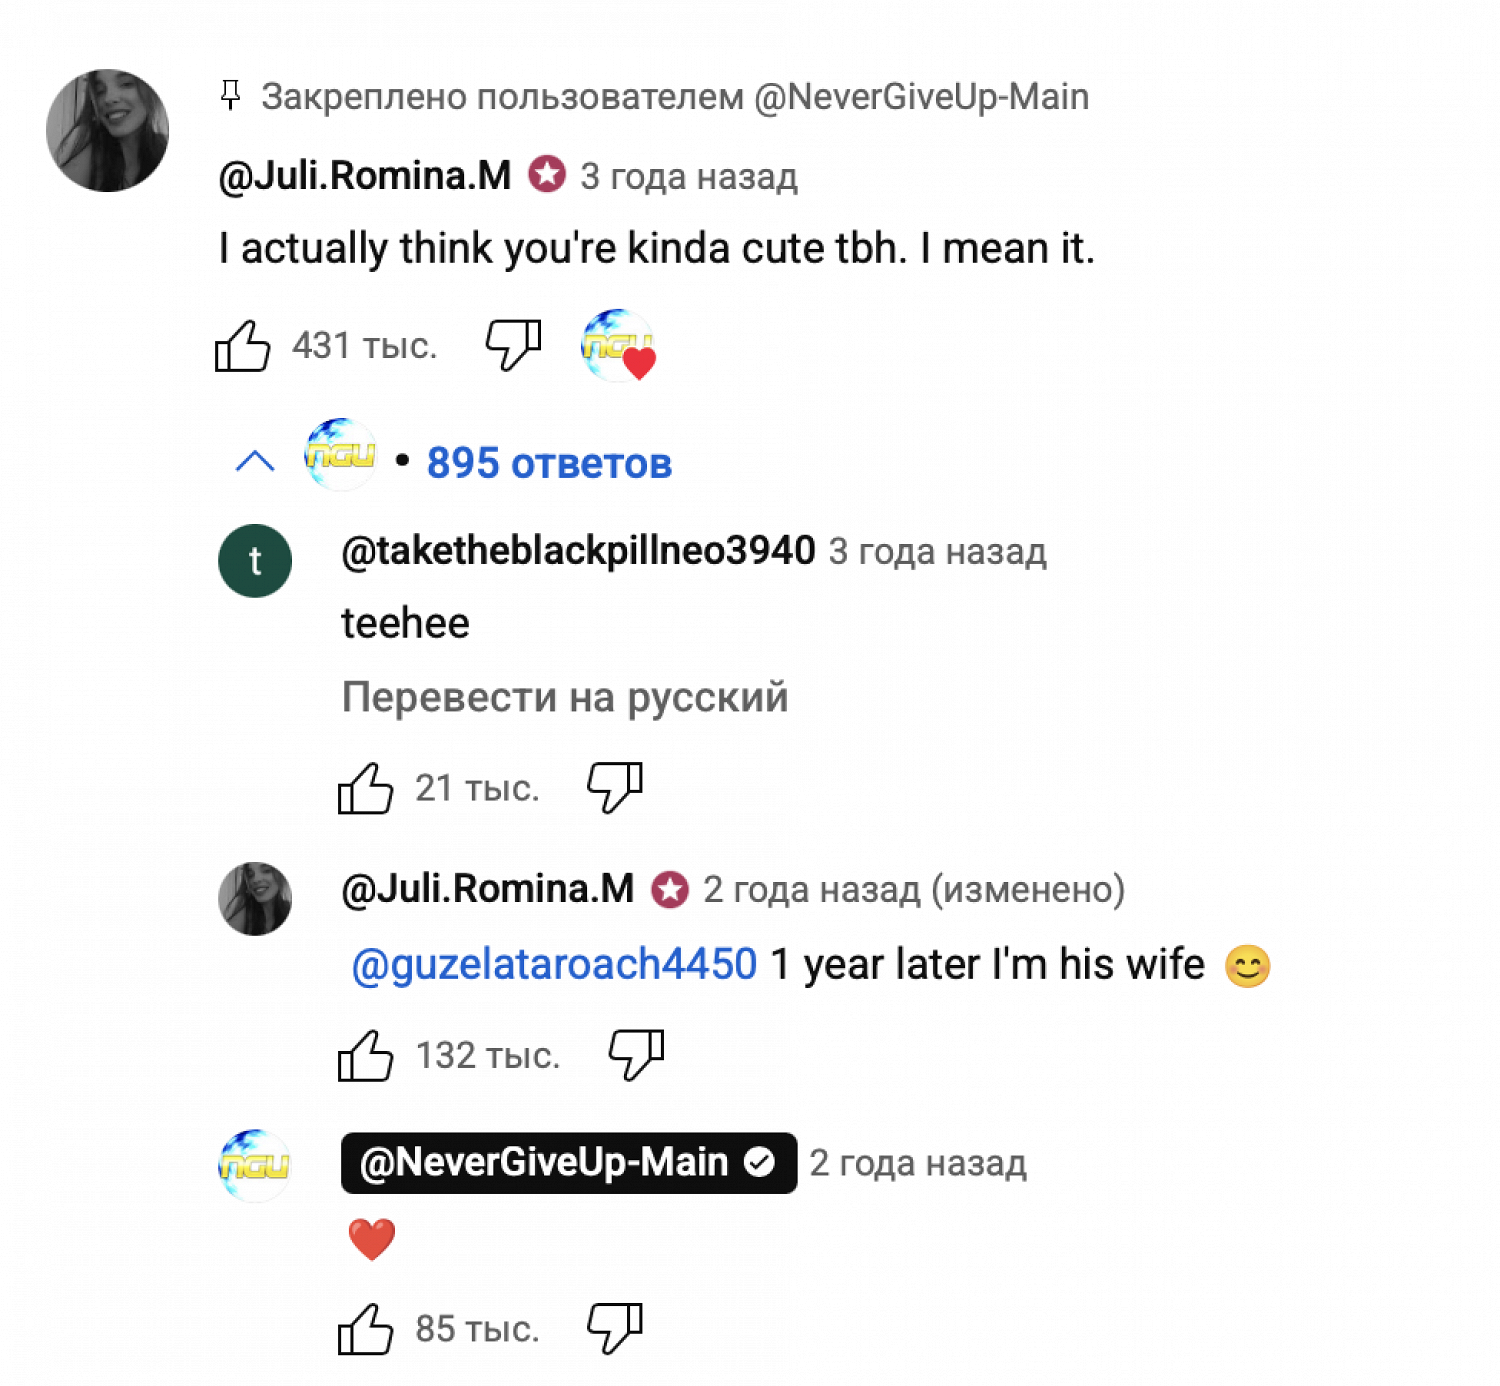Click the green 't' avatar circle

click(255, 561)
